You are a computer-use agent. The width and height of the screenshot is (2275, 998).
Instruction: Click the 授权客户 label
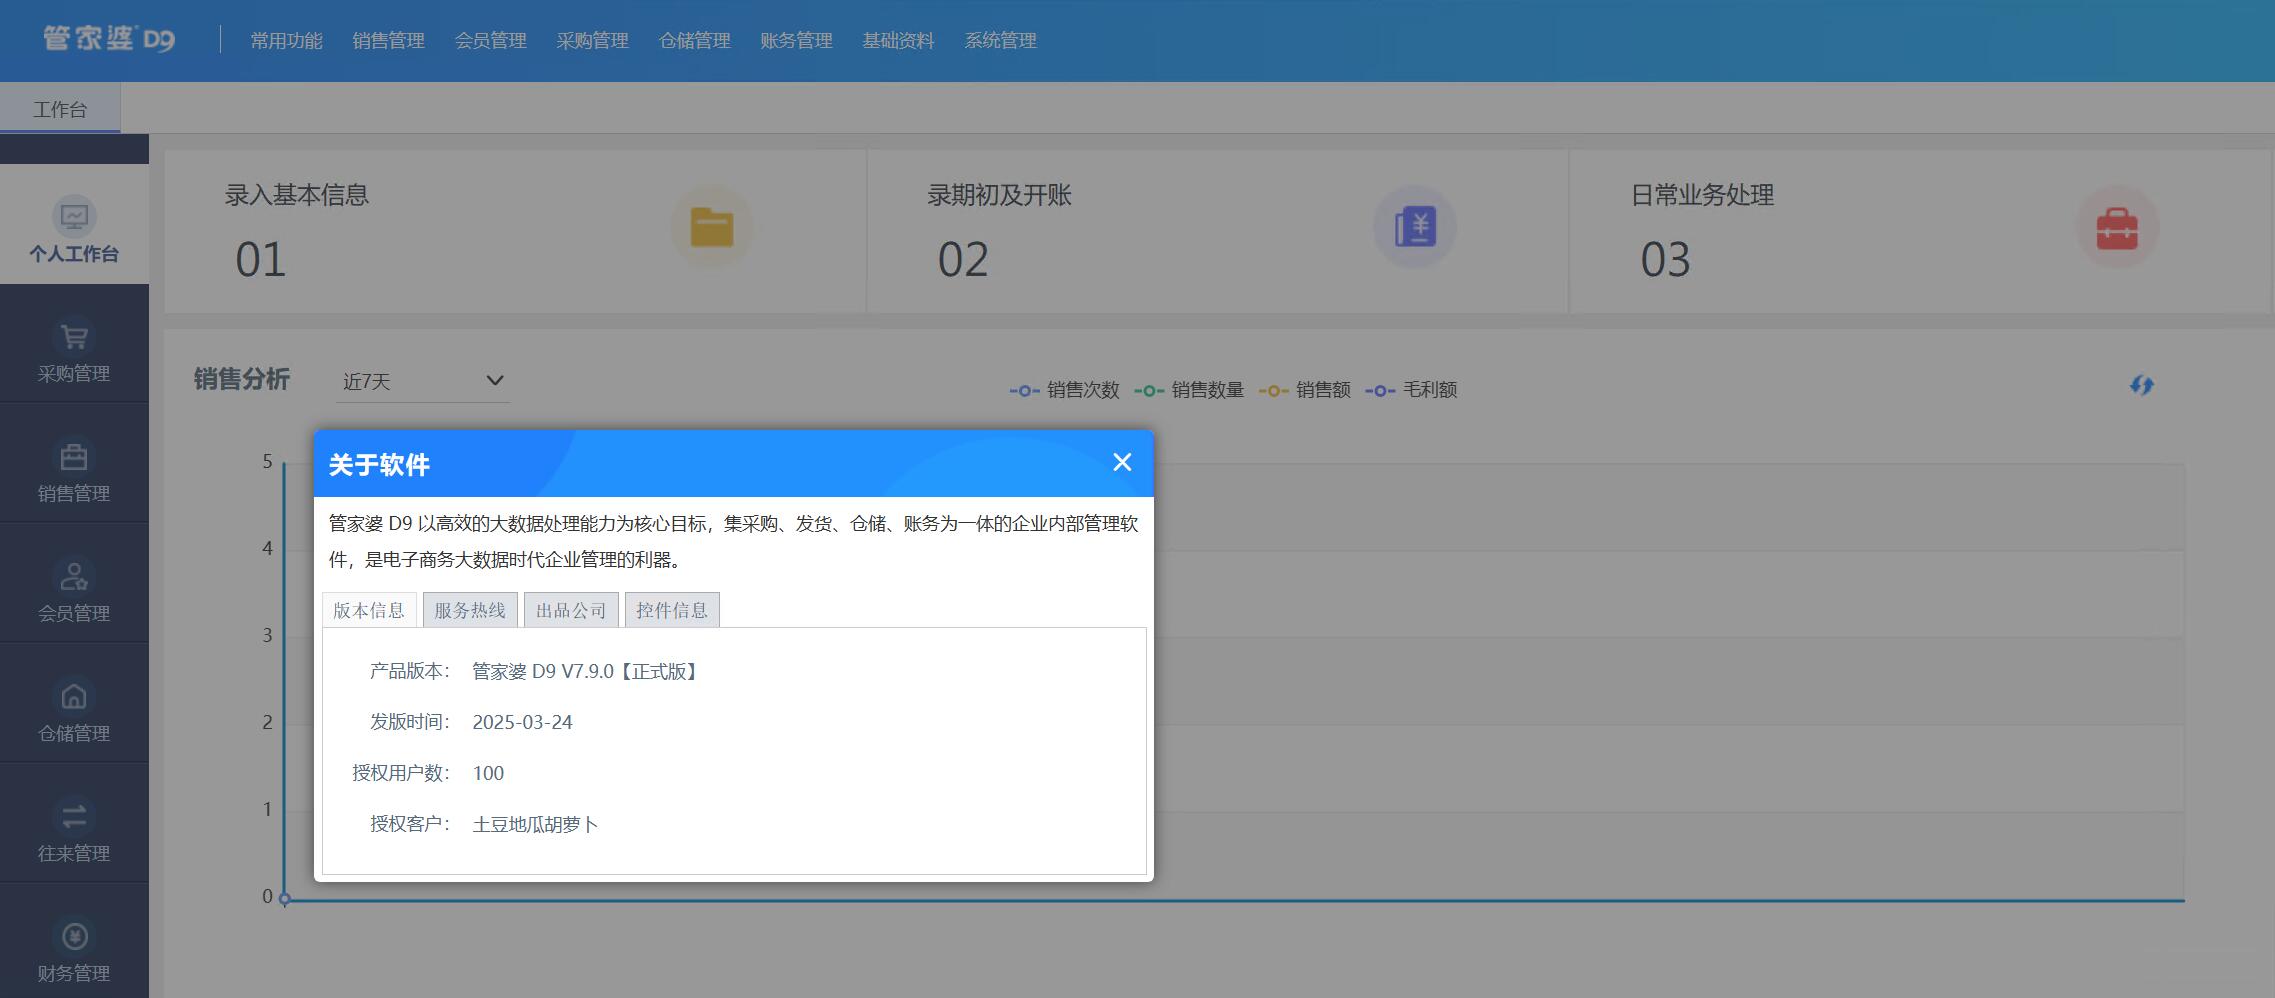(410, 824)
